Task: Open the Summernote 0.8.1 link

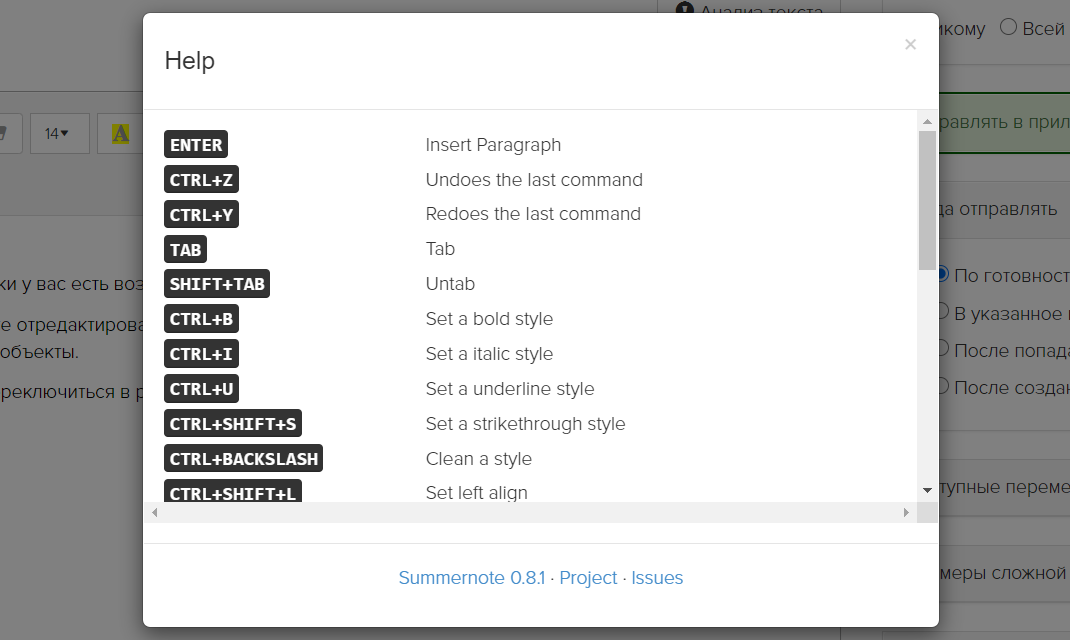Action: (x=471, y=578)
